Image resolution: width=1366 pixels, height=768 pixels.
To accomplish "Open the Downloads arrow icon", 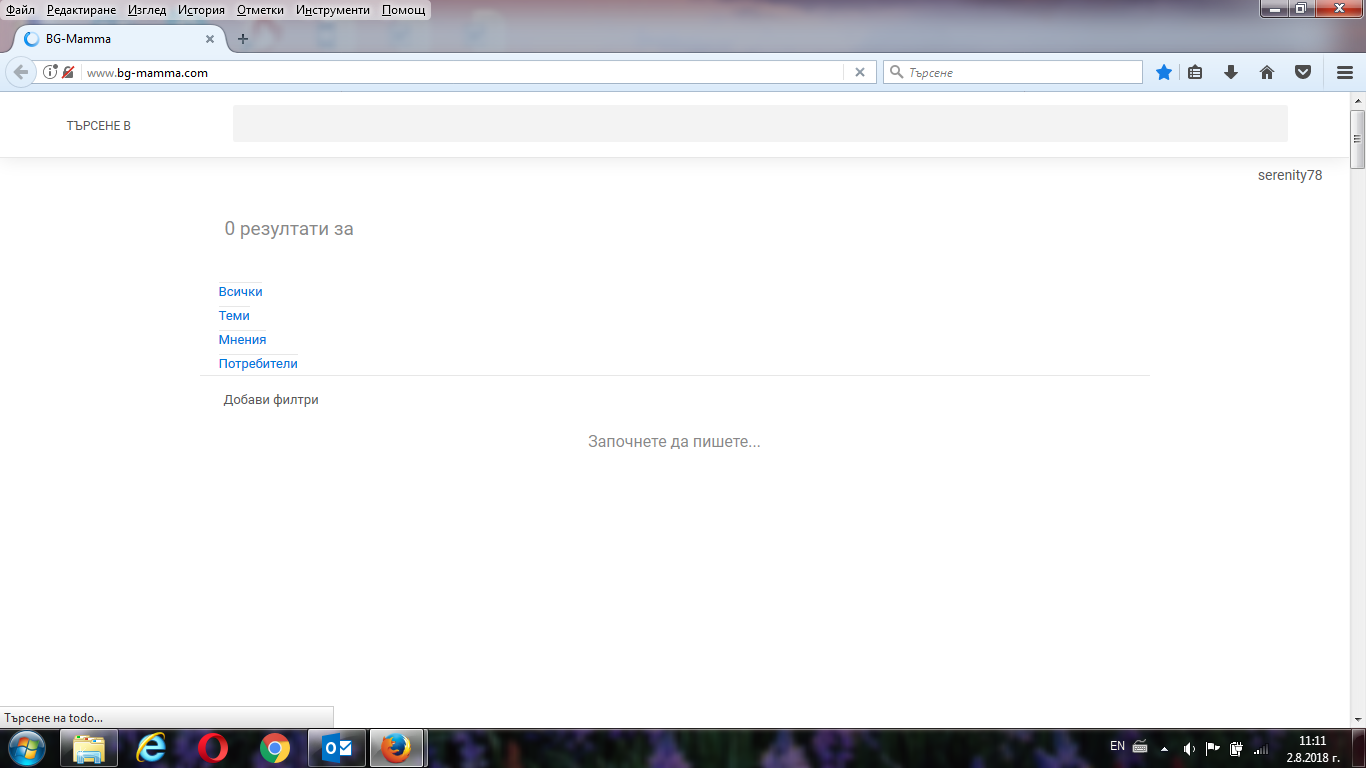I will coord(1231,72).
